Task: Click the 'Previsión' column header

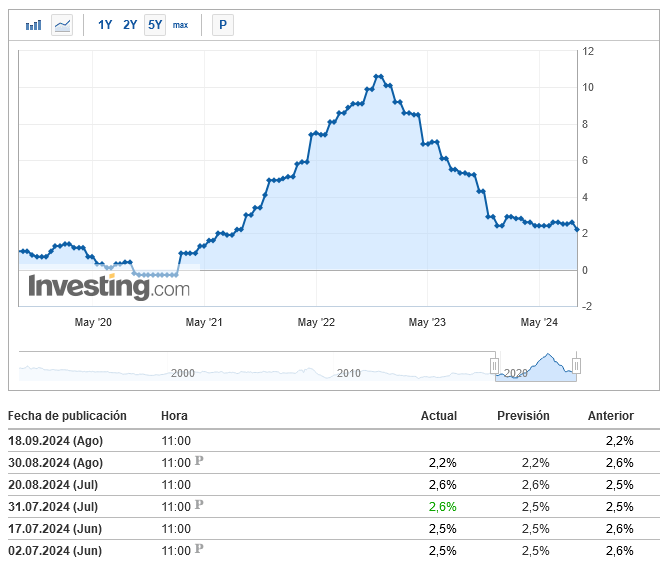Action: (523, 416)
